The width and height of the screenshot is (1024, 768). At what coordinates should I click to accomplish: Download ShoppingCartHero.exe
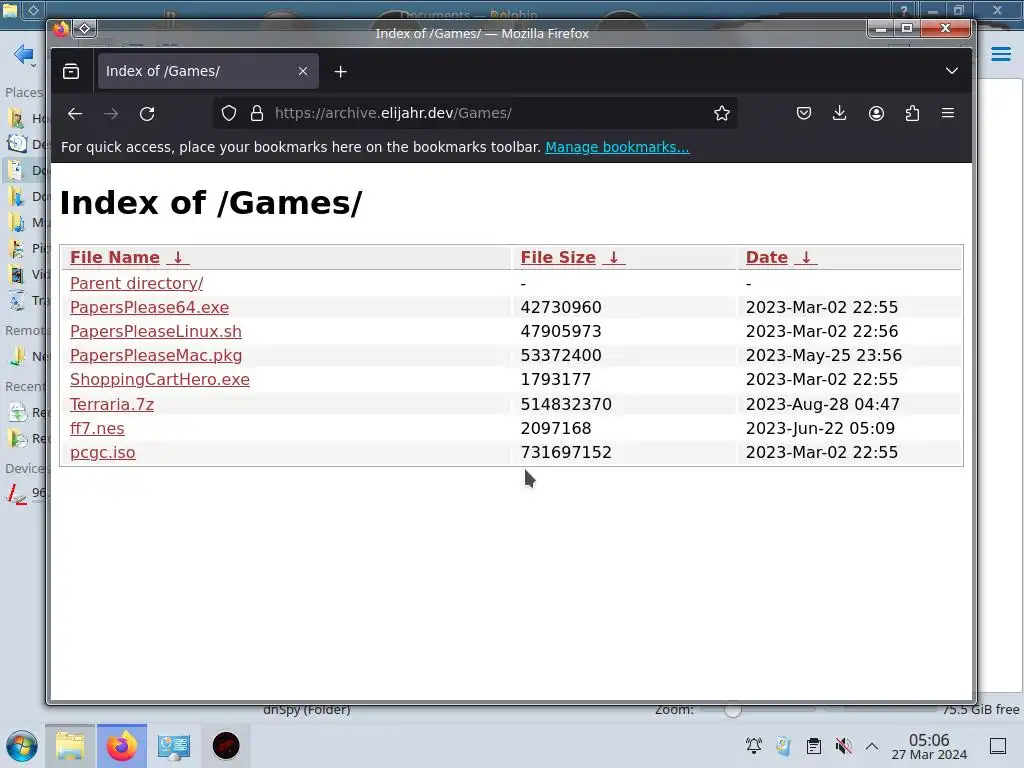[160, 379]
